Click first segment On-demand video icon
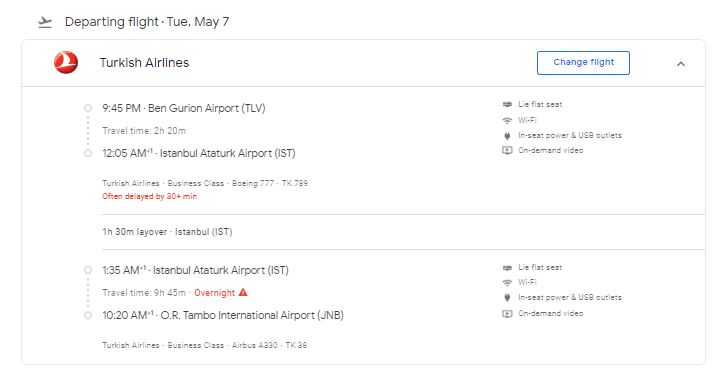 point(507,150)
